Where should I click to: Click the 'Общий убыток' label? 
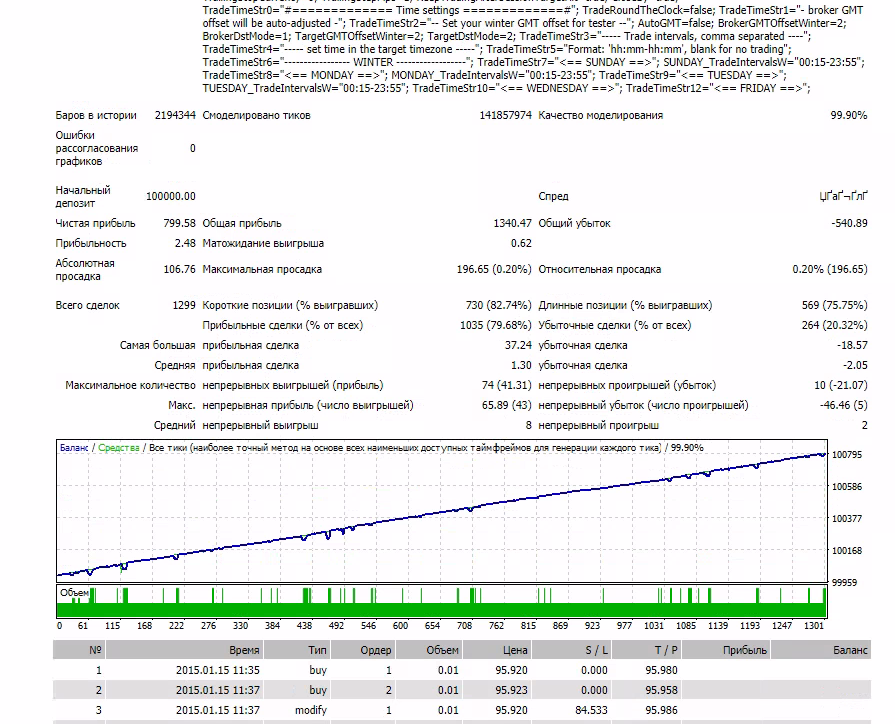[x=574, y=223]
